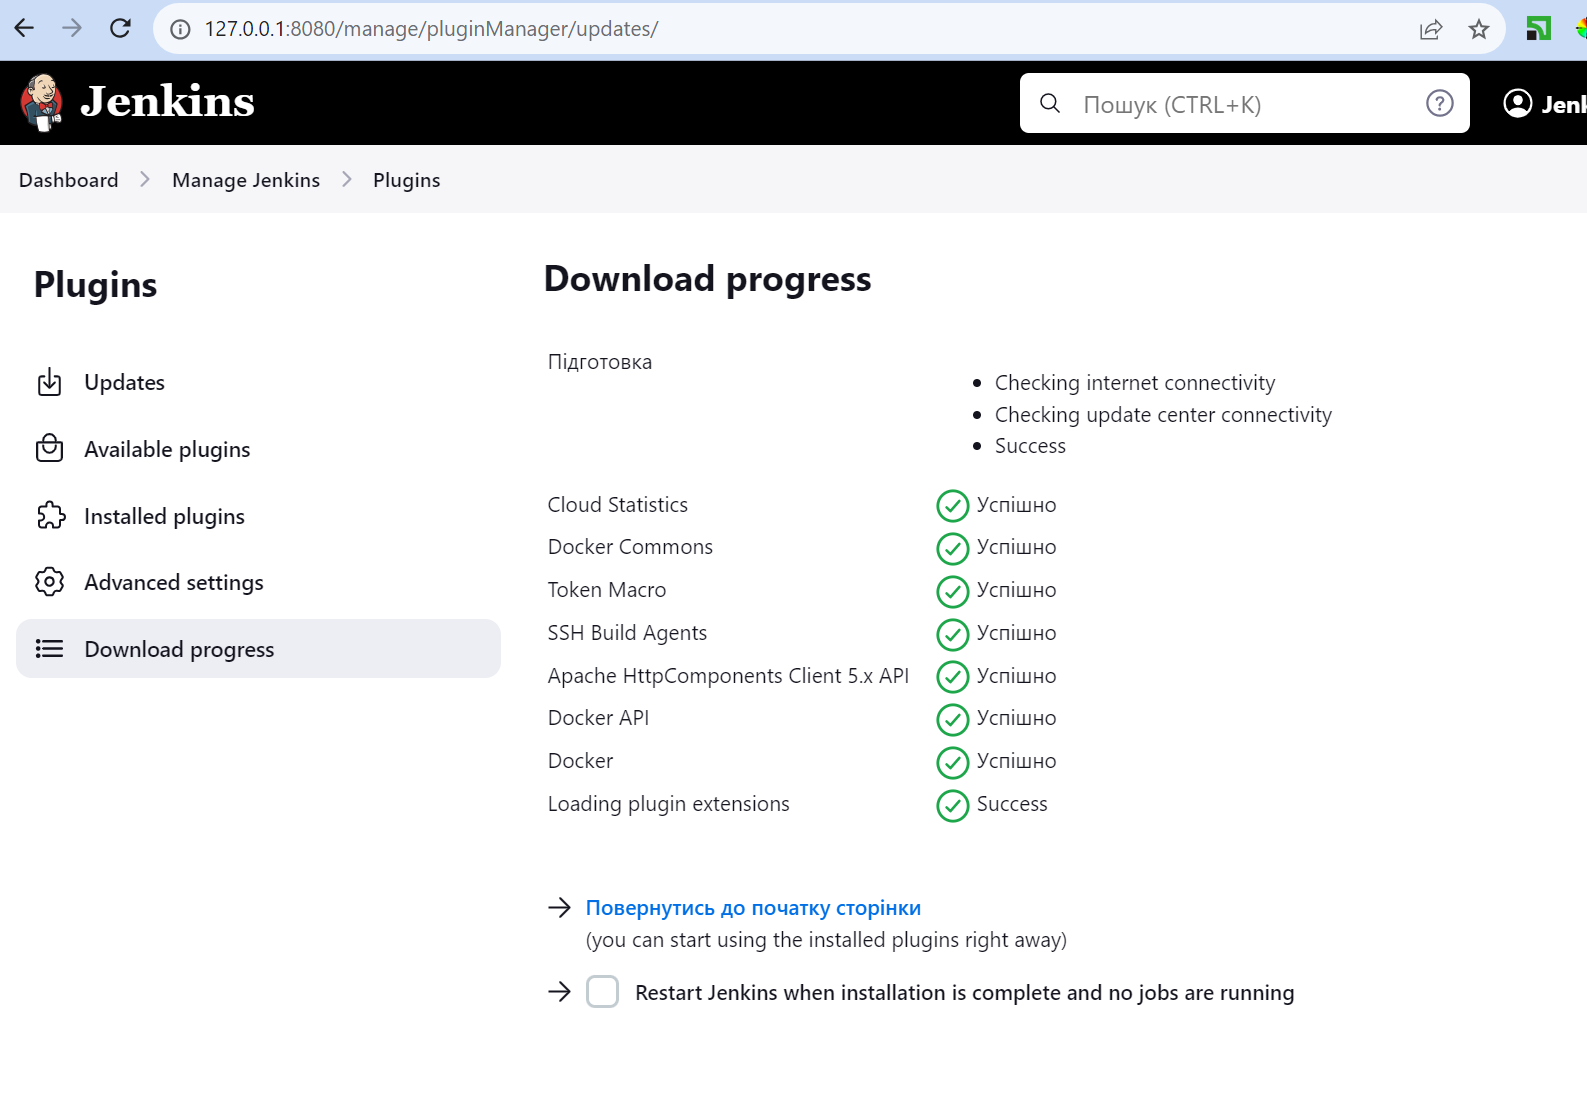
Task: Click the Jenkins butler logo
Action: click(x=42, y=103)
